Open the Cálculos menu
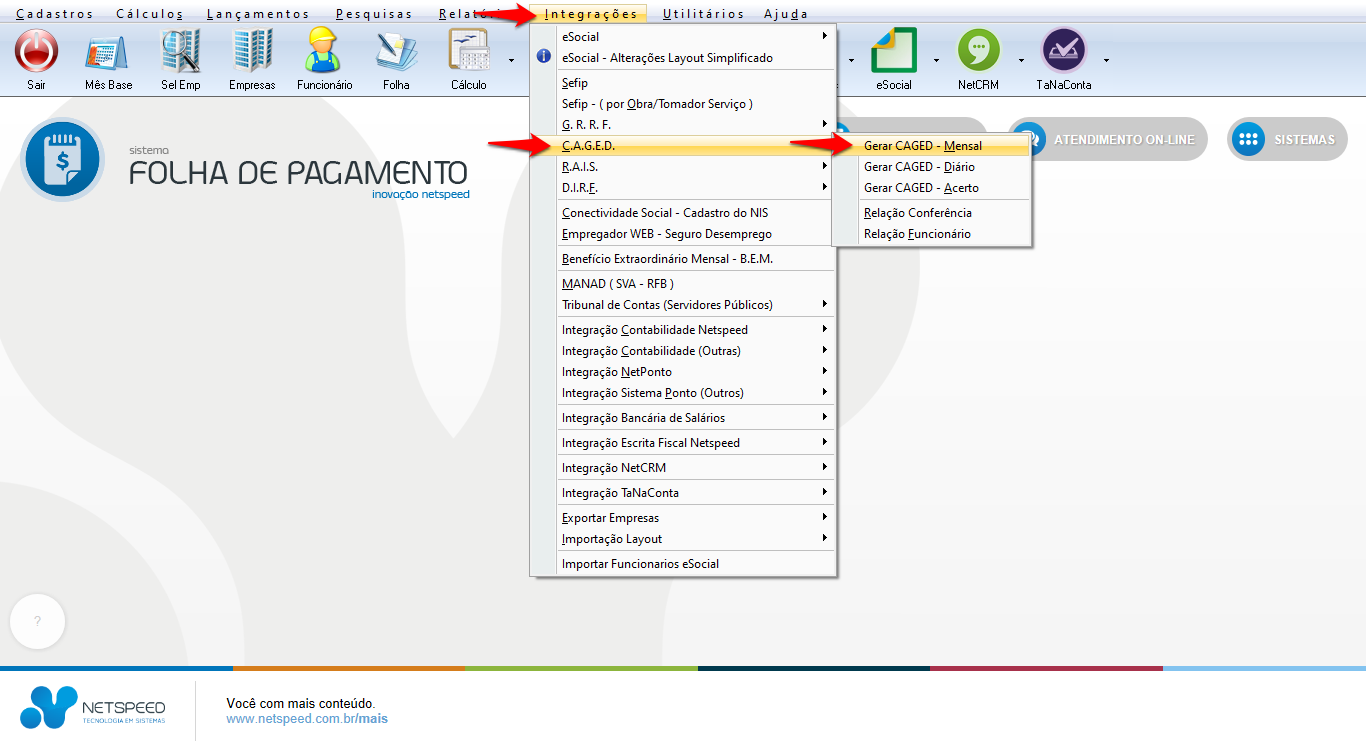 coord(150,14)
